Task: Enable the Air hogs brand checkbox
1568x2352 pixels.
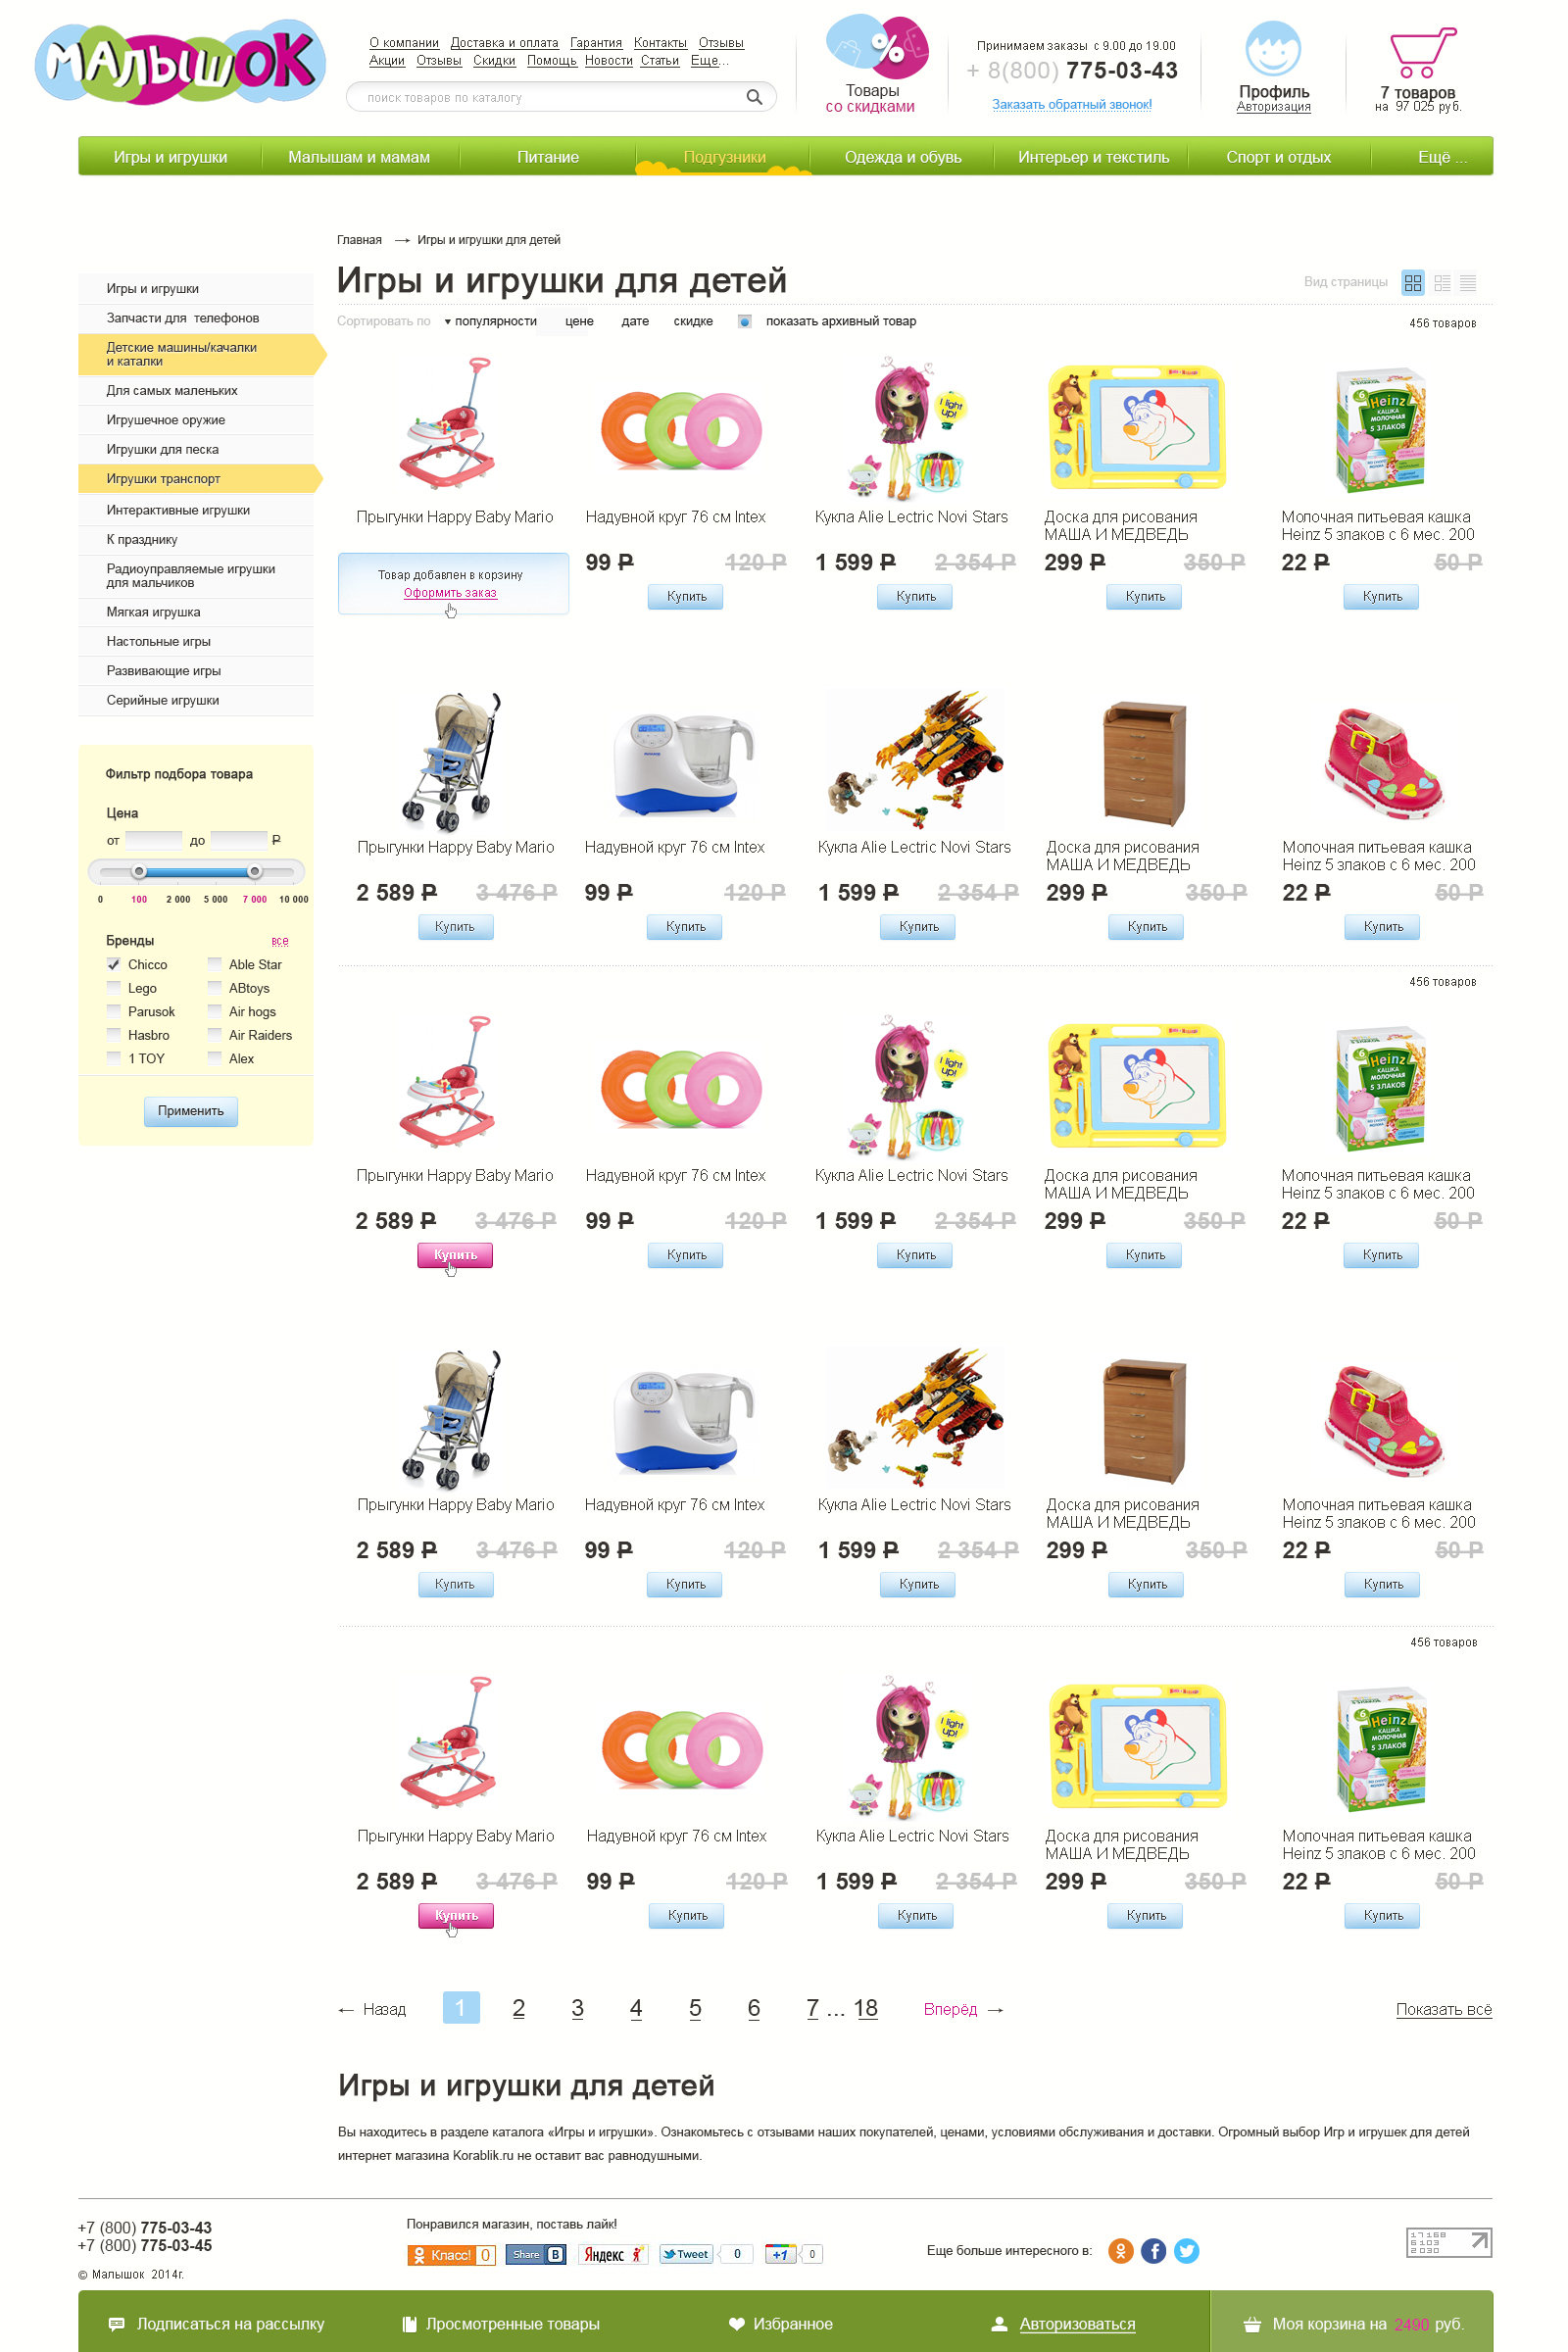Action: tap(215, 1011)
